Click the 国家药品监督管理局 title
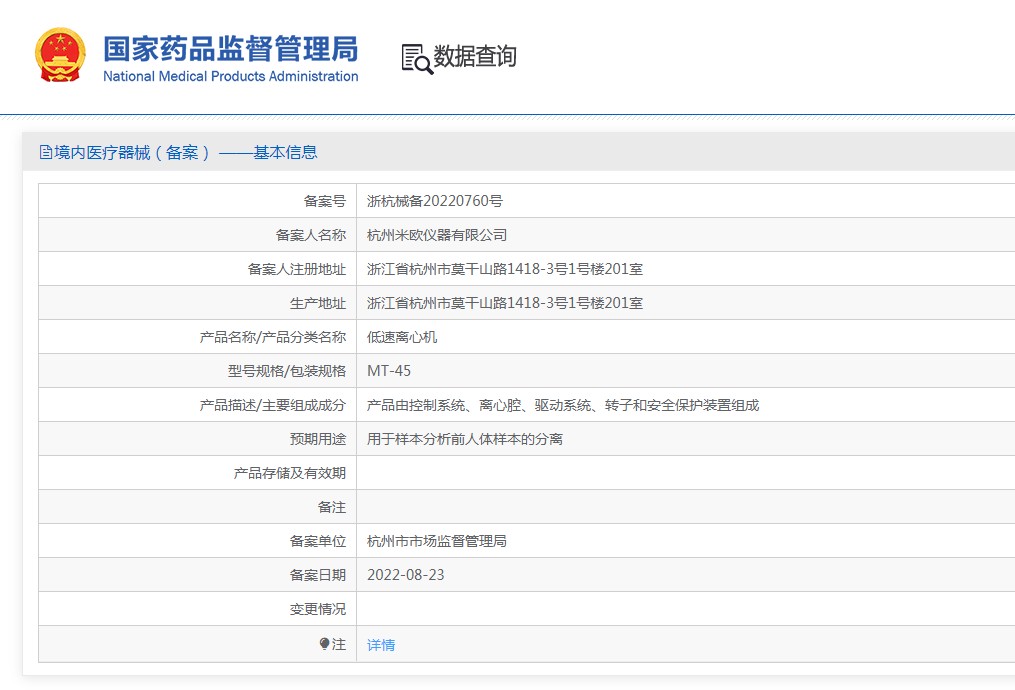The width and height of the screenshot is (1015, 690). [x=230, y=49]
